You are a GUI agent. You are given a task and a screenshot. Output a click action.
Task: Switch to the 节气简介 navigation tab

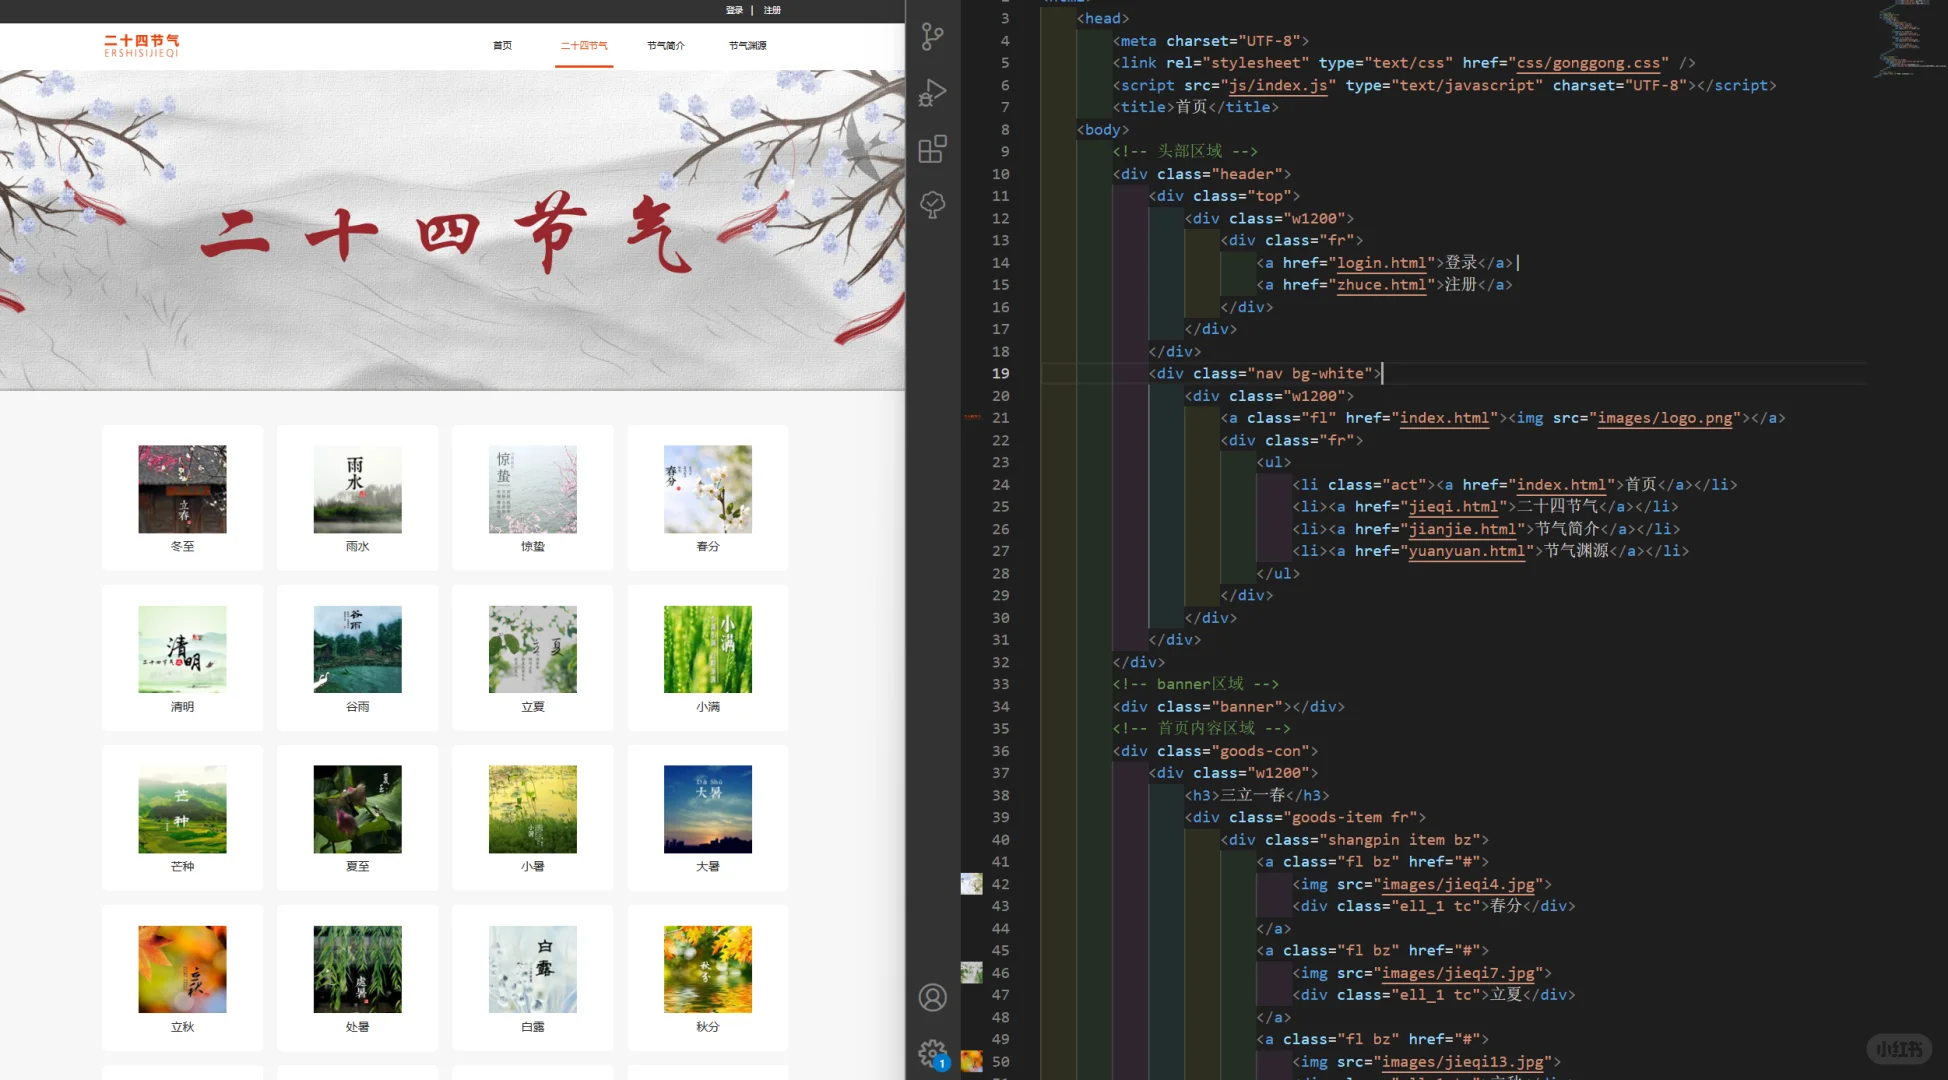(x=664, y=45)
